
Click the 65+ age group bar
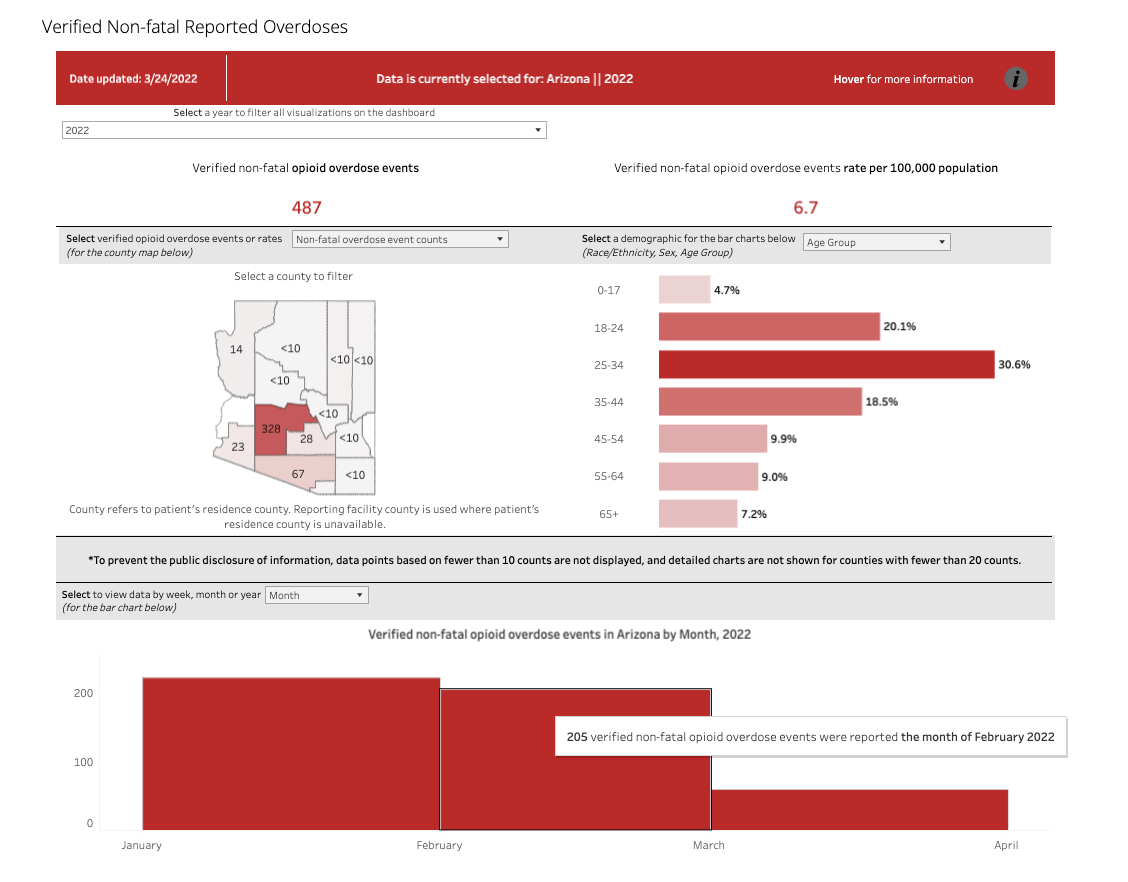point(698,513)
